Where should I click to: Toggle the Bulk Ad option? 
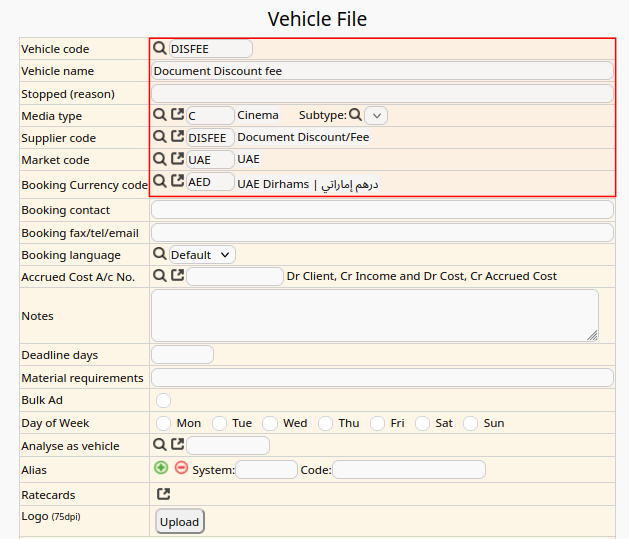pos(164,400)
